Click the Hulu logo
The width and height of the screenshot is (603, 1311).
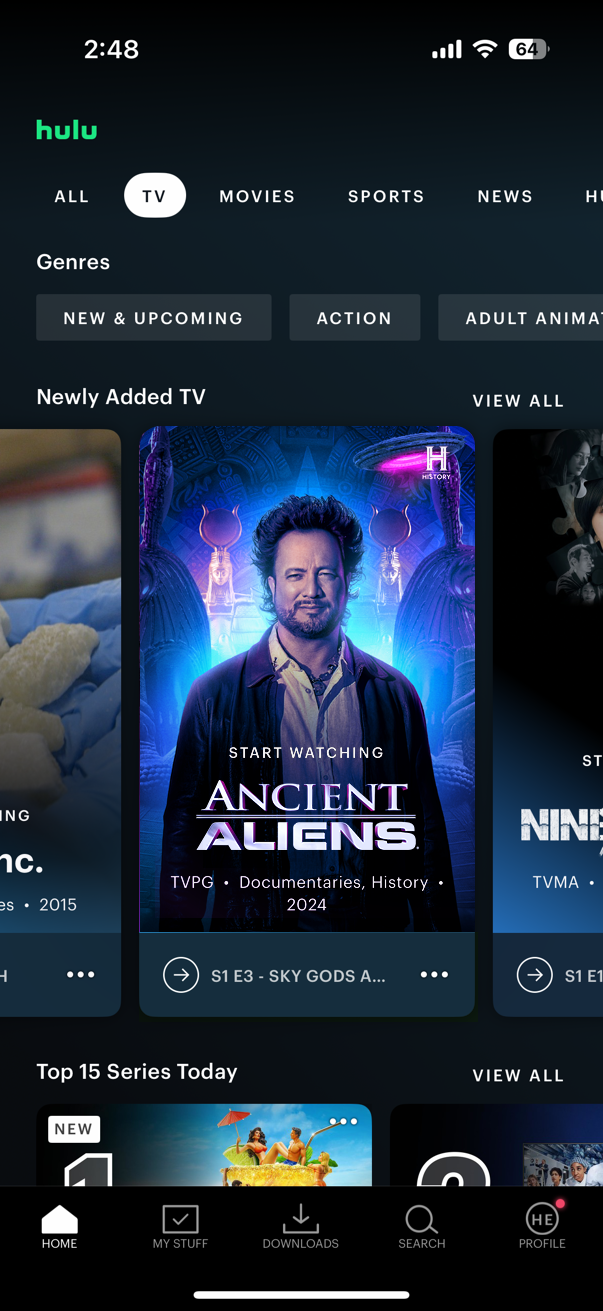pyautogui.click(x=67, y=129)
